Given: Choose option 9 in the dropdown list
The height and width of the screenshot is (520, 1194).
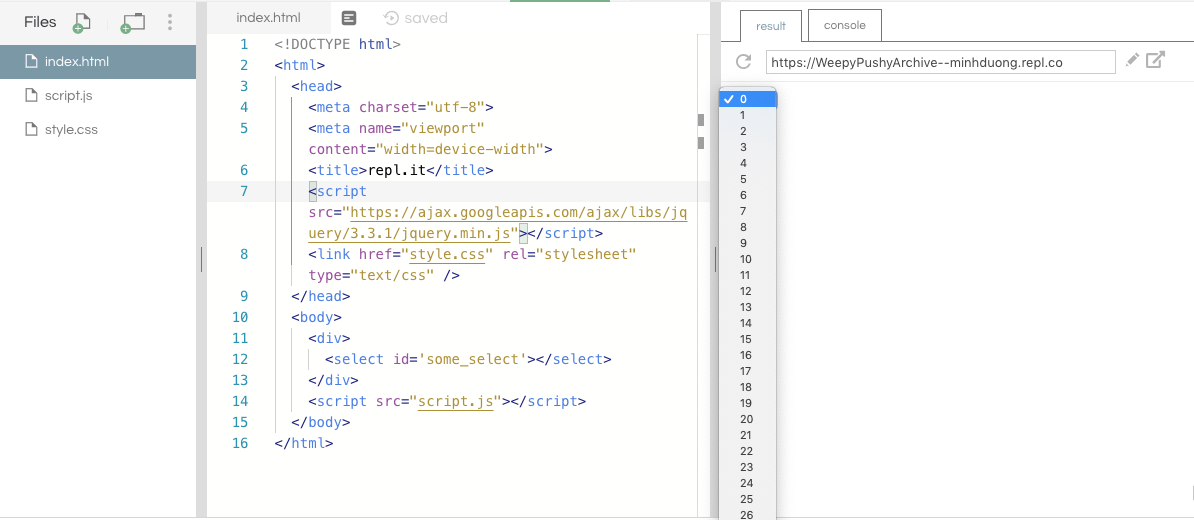Looking at the screenshot, I should tap(748, 243).
